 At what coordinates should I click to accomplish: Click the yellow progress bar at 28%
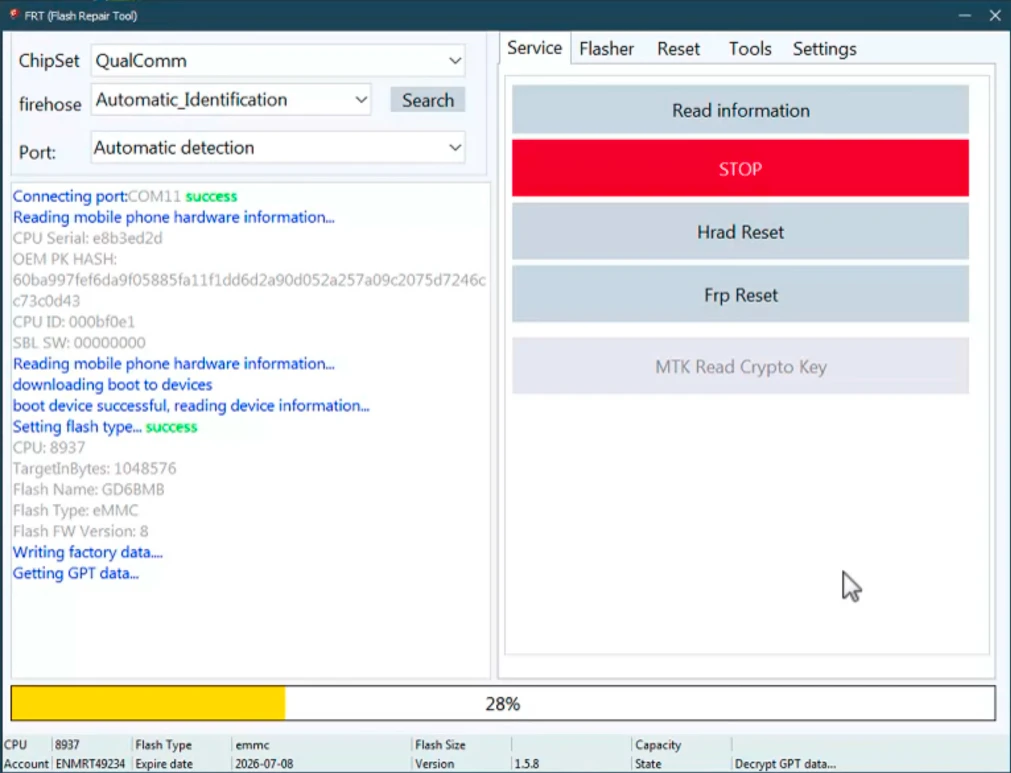pyautogui.click(x=148, y=704)
